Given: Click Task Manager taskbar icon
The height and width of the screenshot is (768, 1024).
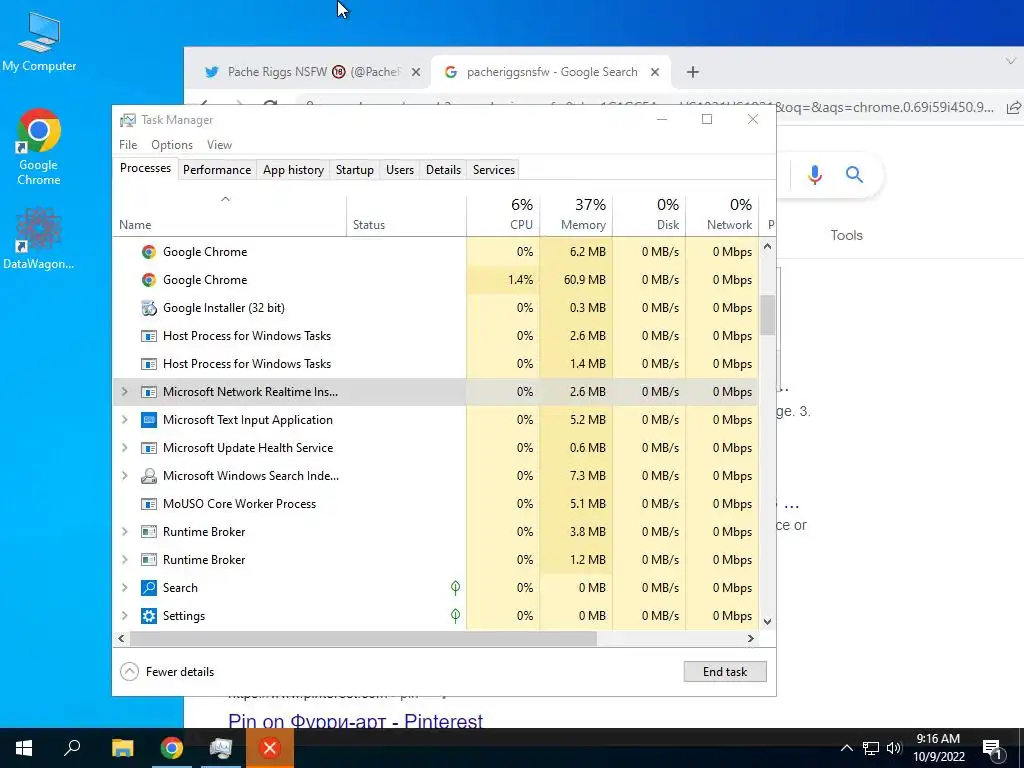Looking at the screenshot, I should (221, 748).
